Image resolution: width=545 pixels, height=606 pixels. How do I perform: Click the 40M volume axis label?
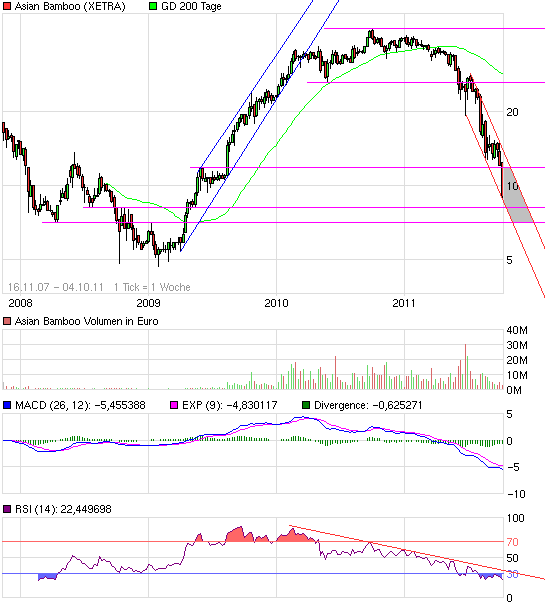[x=517, y=330]
